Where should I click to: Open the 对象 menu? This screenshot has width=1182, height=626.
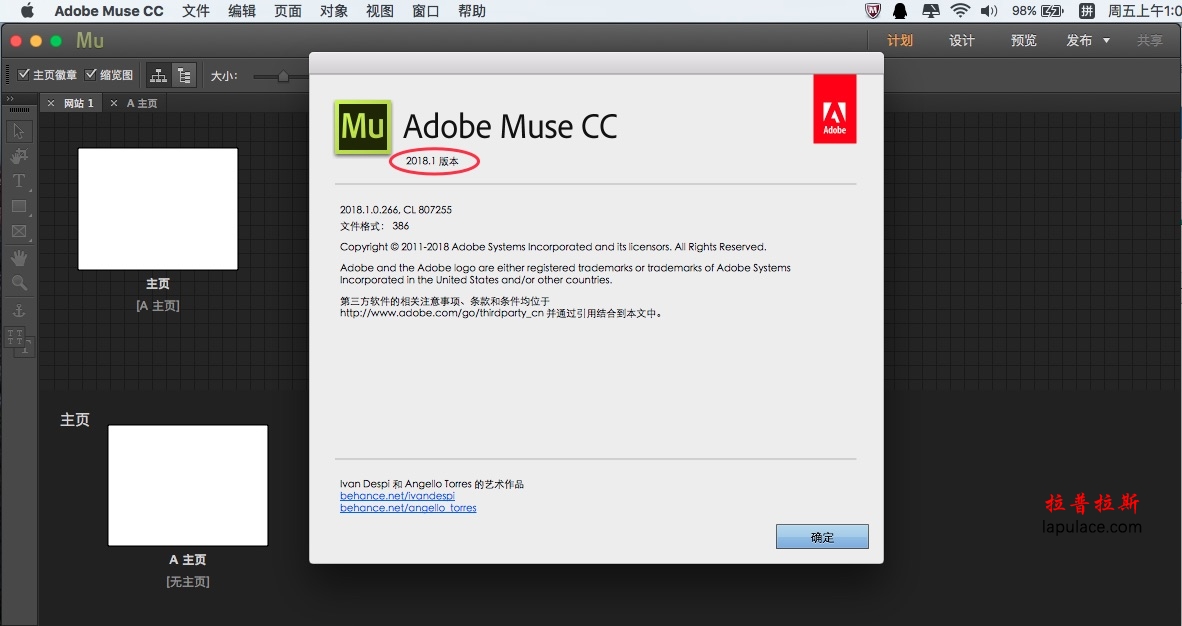click(334, 11)
